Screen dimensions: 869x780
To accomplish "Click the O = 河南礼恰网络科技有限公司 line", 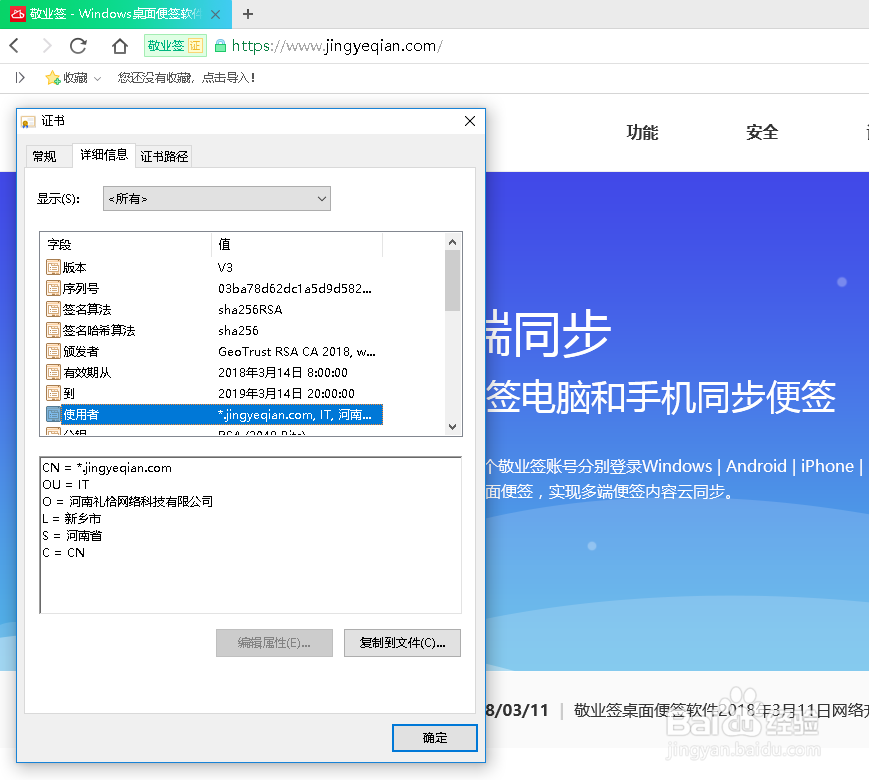I will [x=127, y=502].
